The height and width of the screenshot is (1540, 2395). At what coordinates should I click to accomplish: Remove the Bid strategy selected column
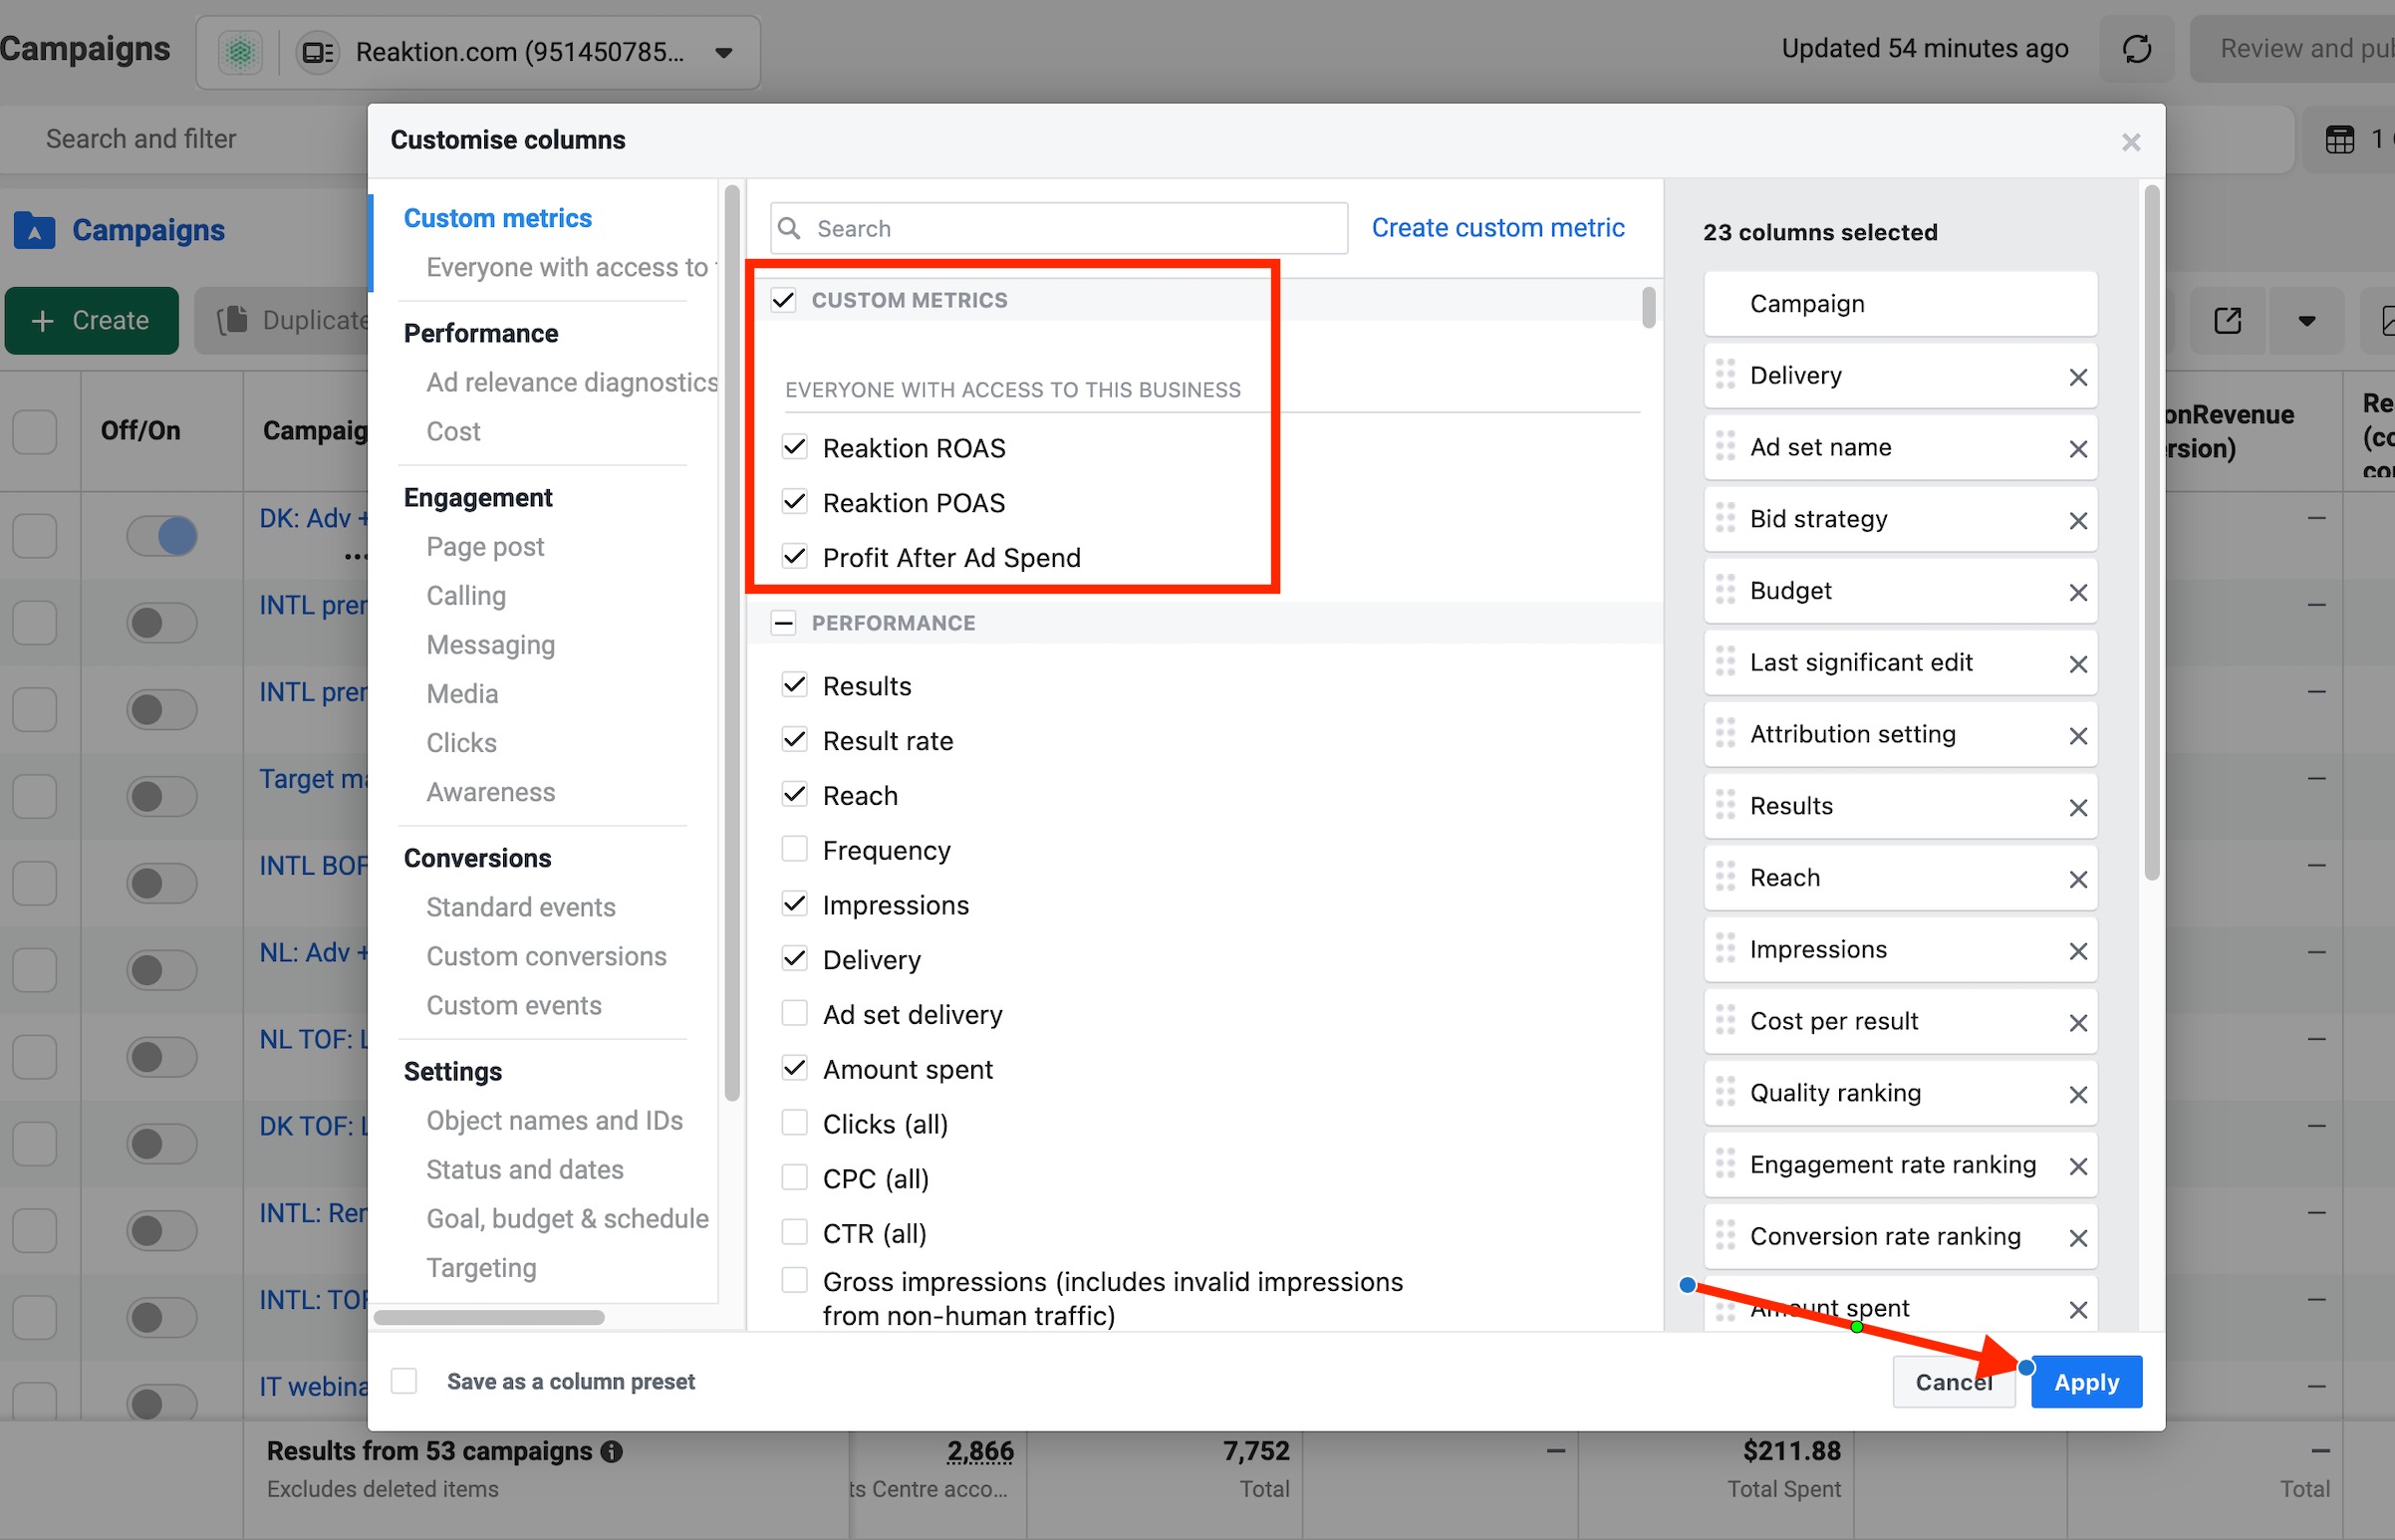(x=2077, y=520)
